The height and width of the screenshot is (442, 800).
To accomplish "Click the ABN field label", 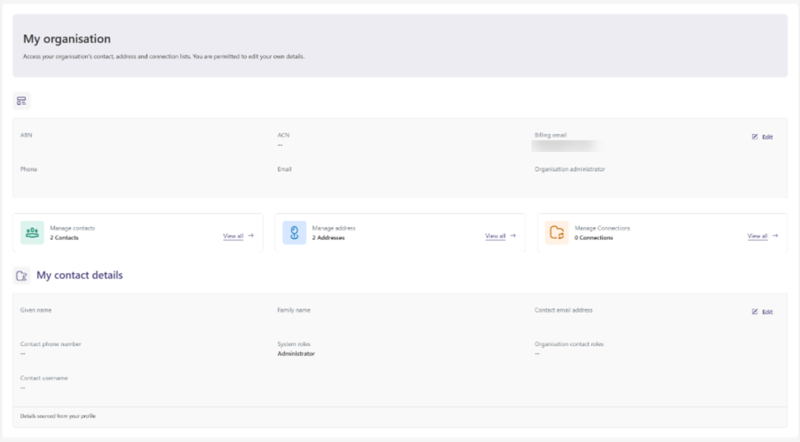I will (26, 135).
